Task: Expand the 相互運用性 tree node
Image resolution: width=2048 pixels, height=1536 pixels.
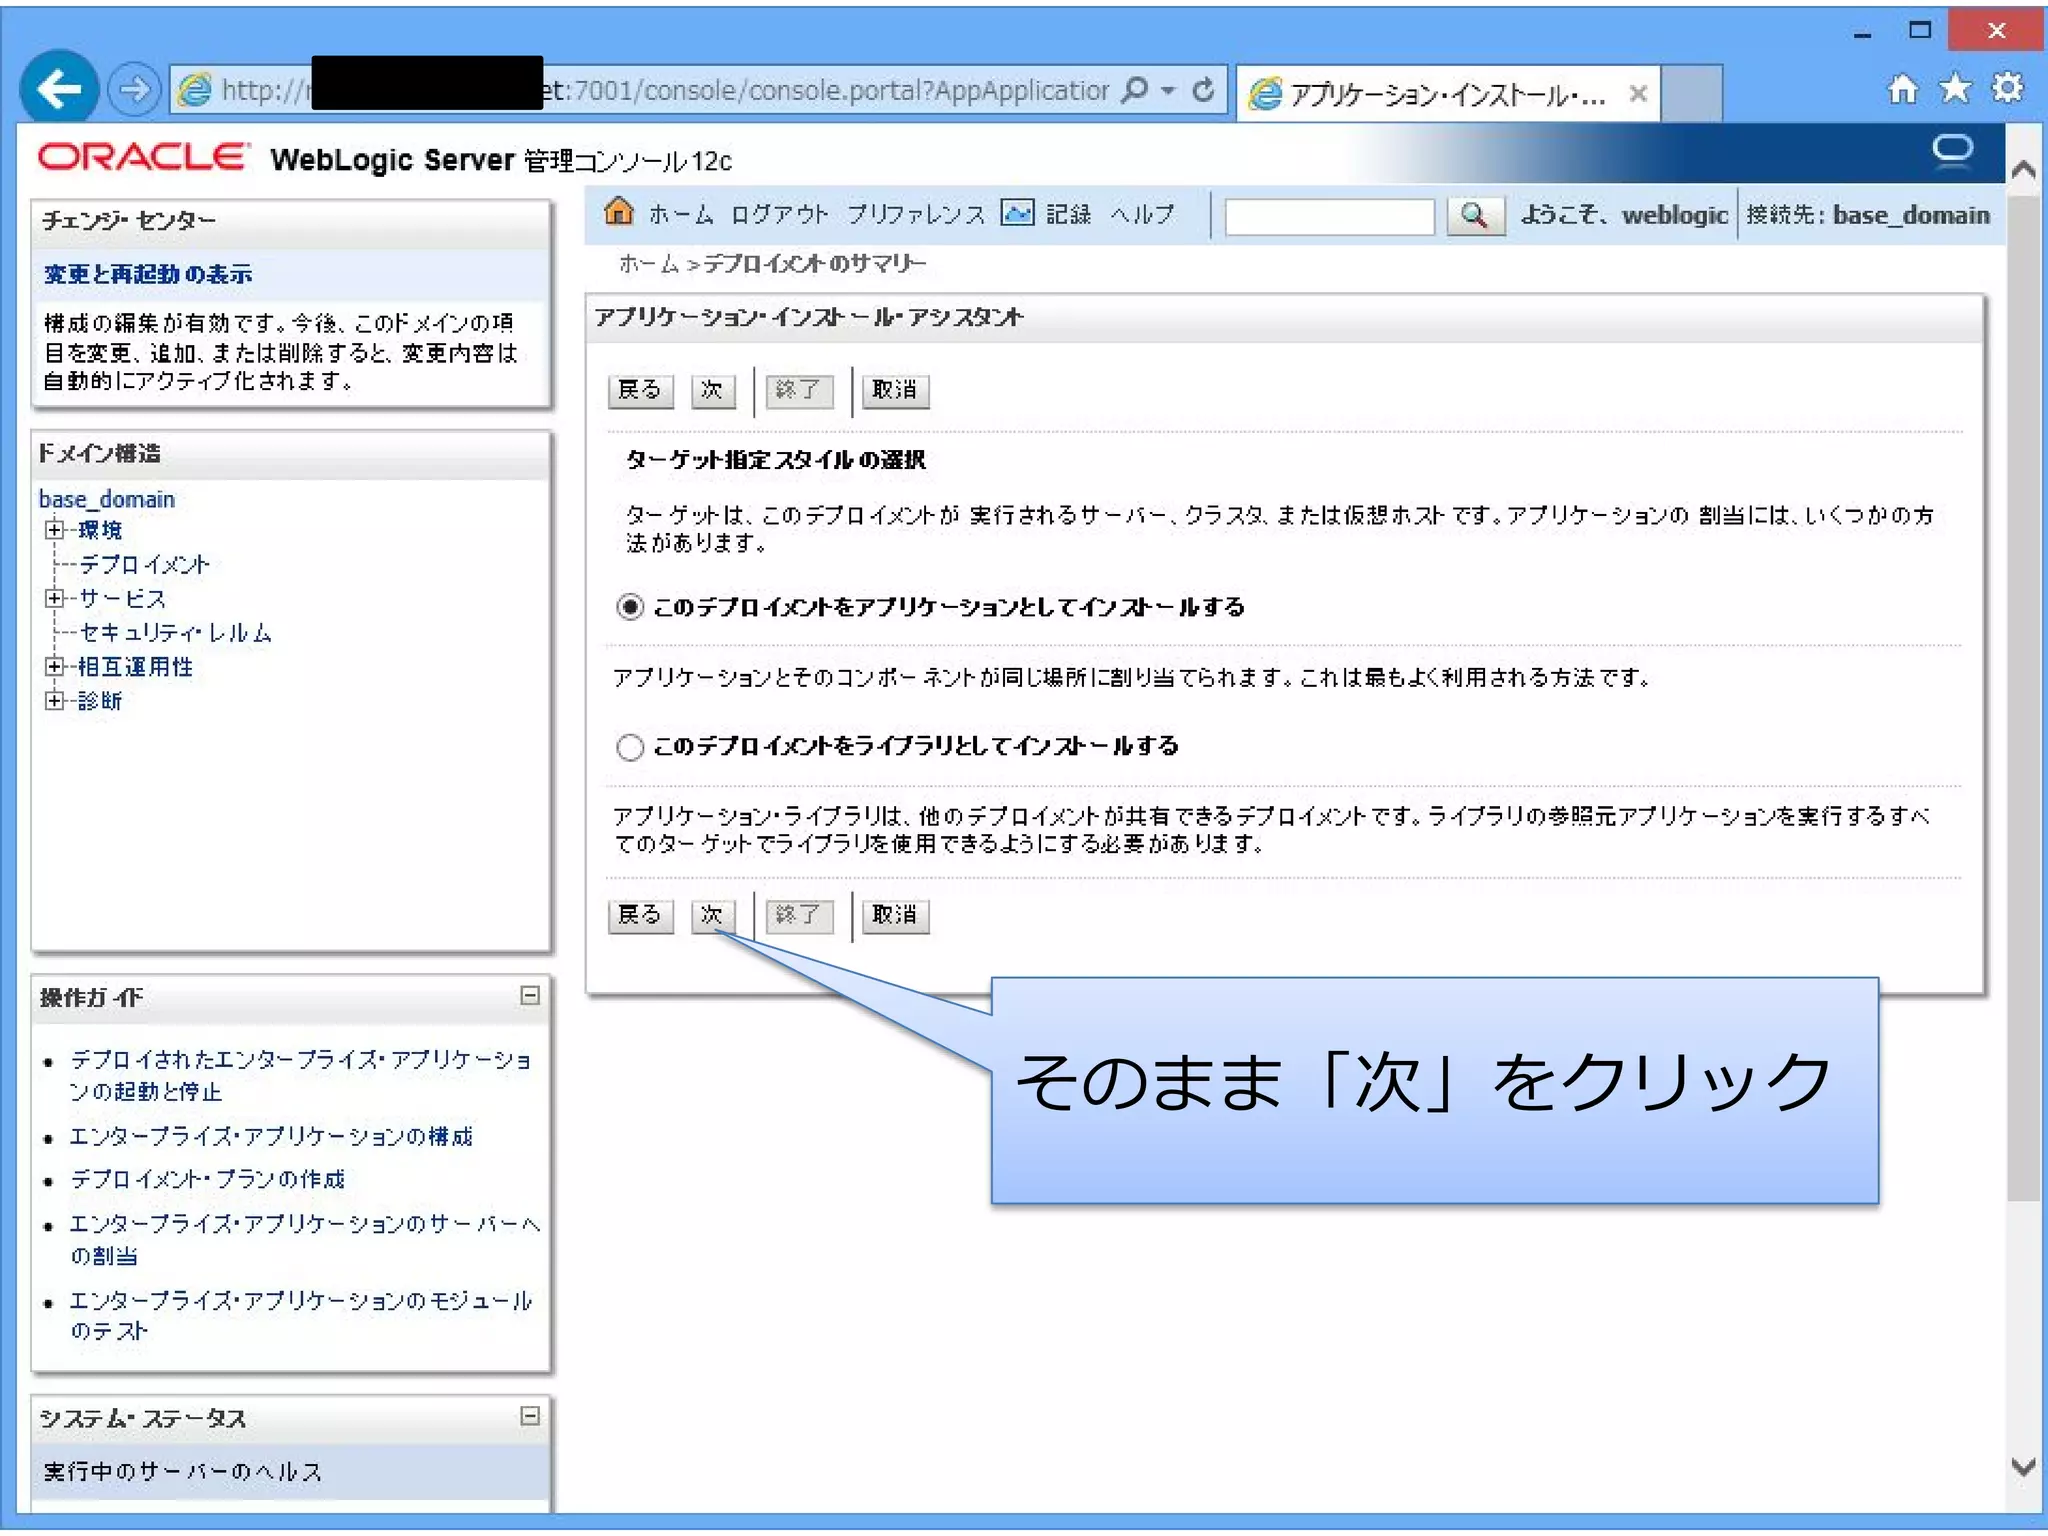Action: (x=55, y=667)
